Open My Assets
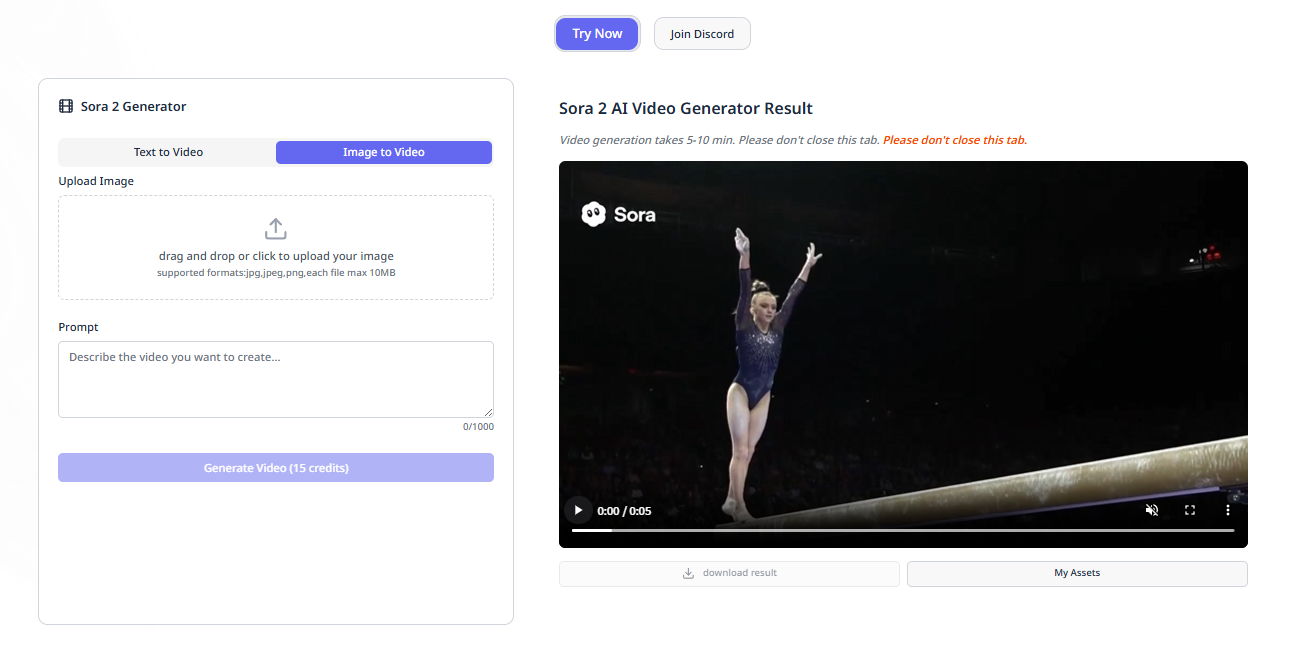 [x=1077, y=573]
